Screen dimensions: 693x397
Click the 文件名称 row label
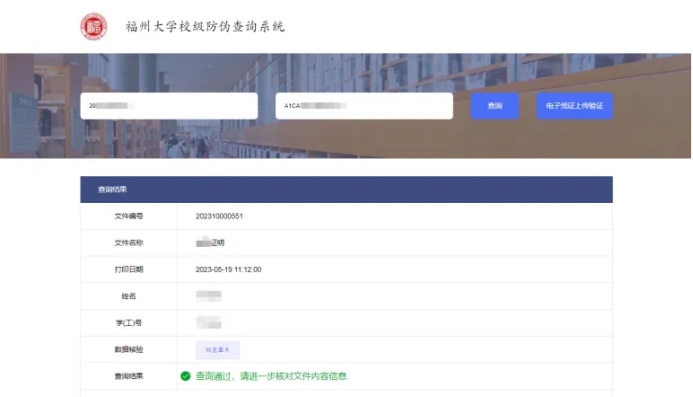pos(129,243)
